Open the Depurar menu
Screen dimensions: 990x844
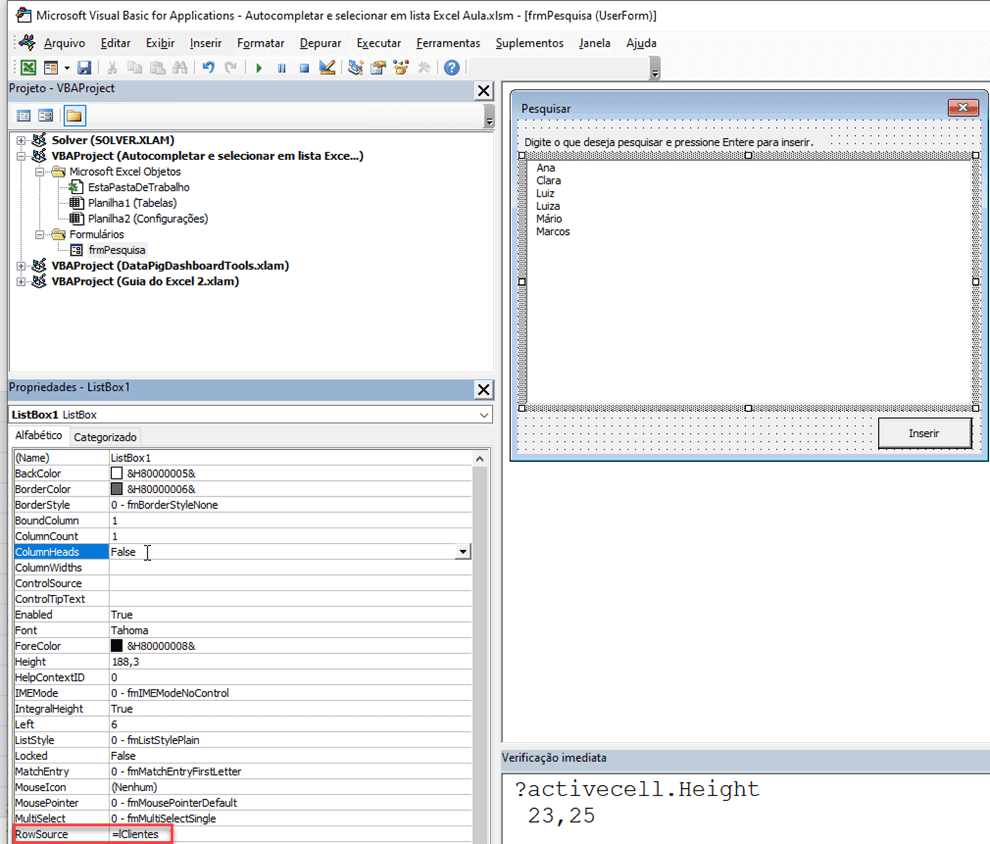[320, 43]
